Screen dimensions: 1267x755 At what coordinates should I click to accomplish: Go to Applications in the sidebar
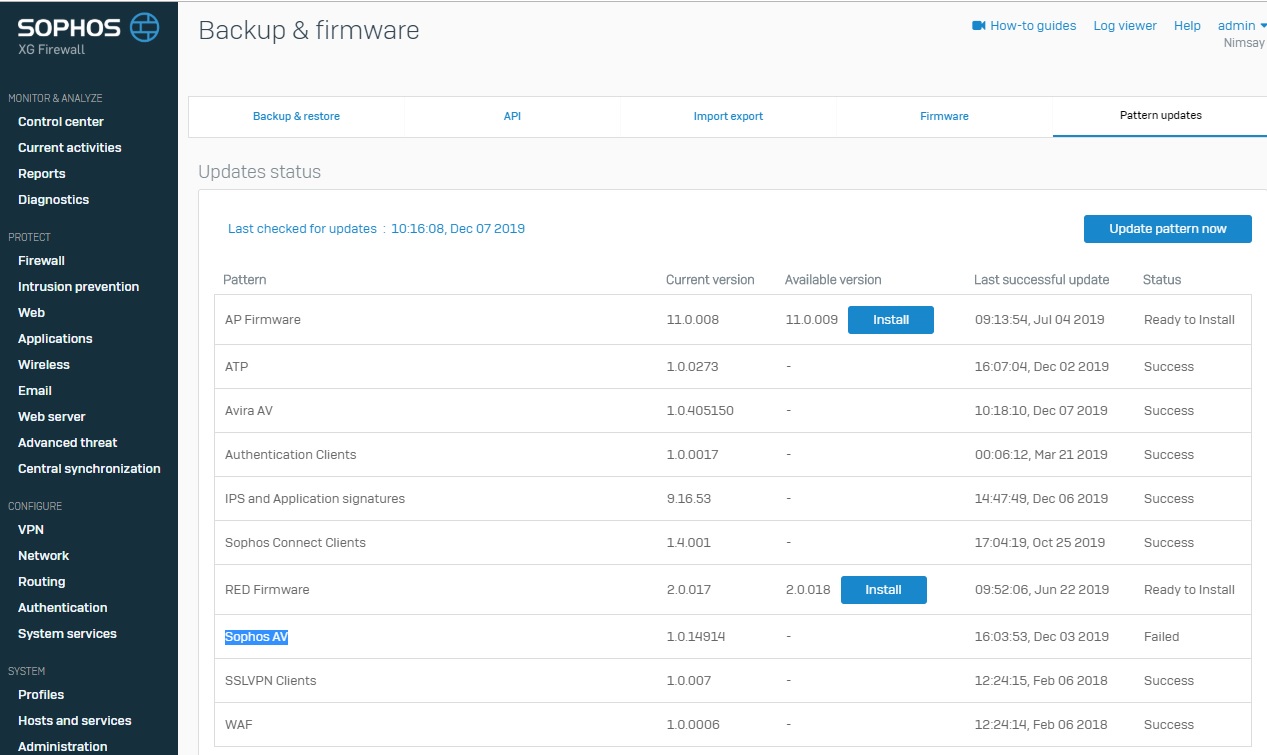[x=55, y=339]
